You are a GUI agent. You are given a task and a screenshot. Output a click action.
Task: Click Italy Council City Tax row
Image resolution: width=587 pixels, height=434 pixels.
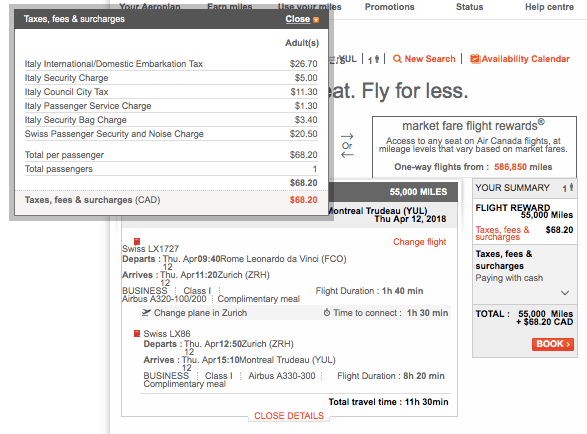coord(171,92)
